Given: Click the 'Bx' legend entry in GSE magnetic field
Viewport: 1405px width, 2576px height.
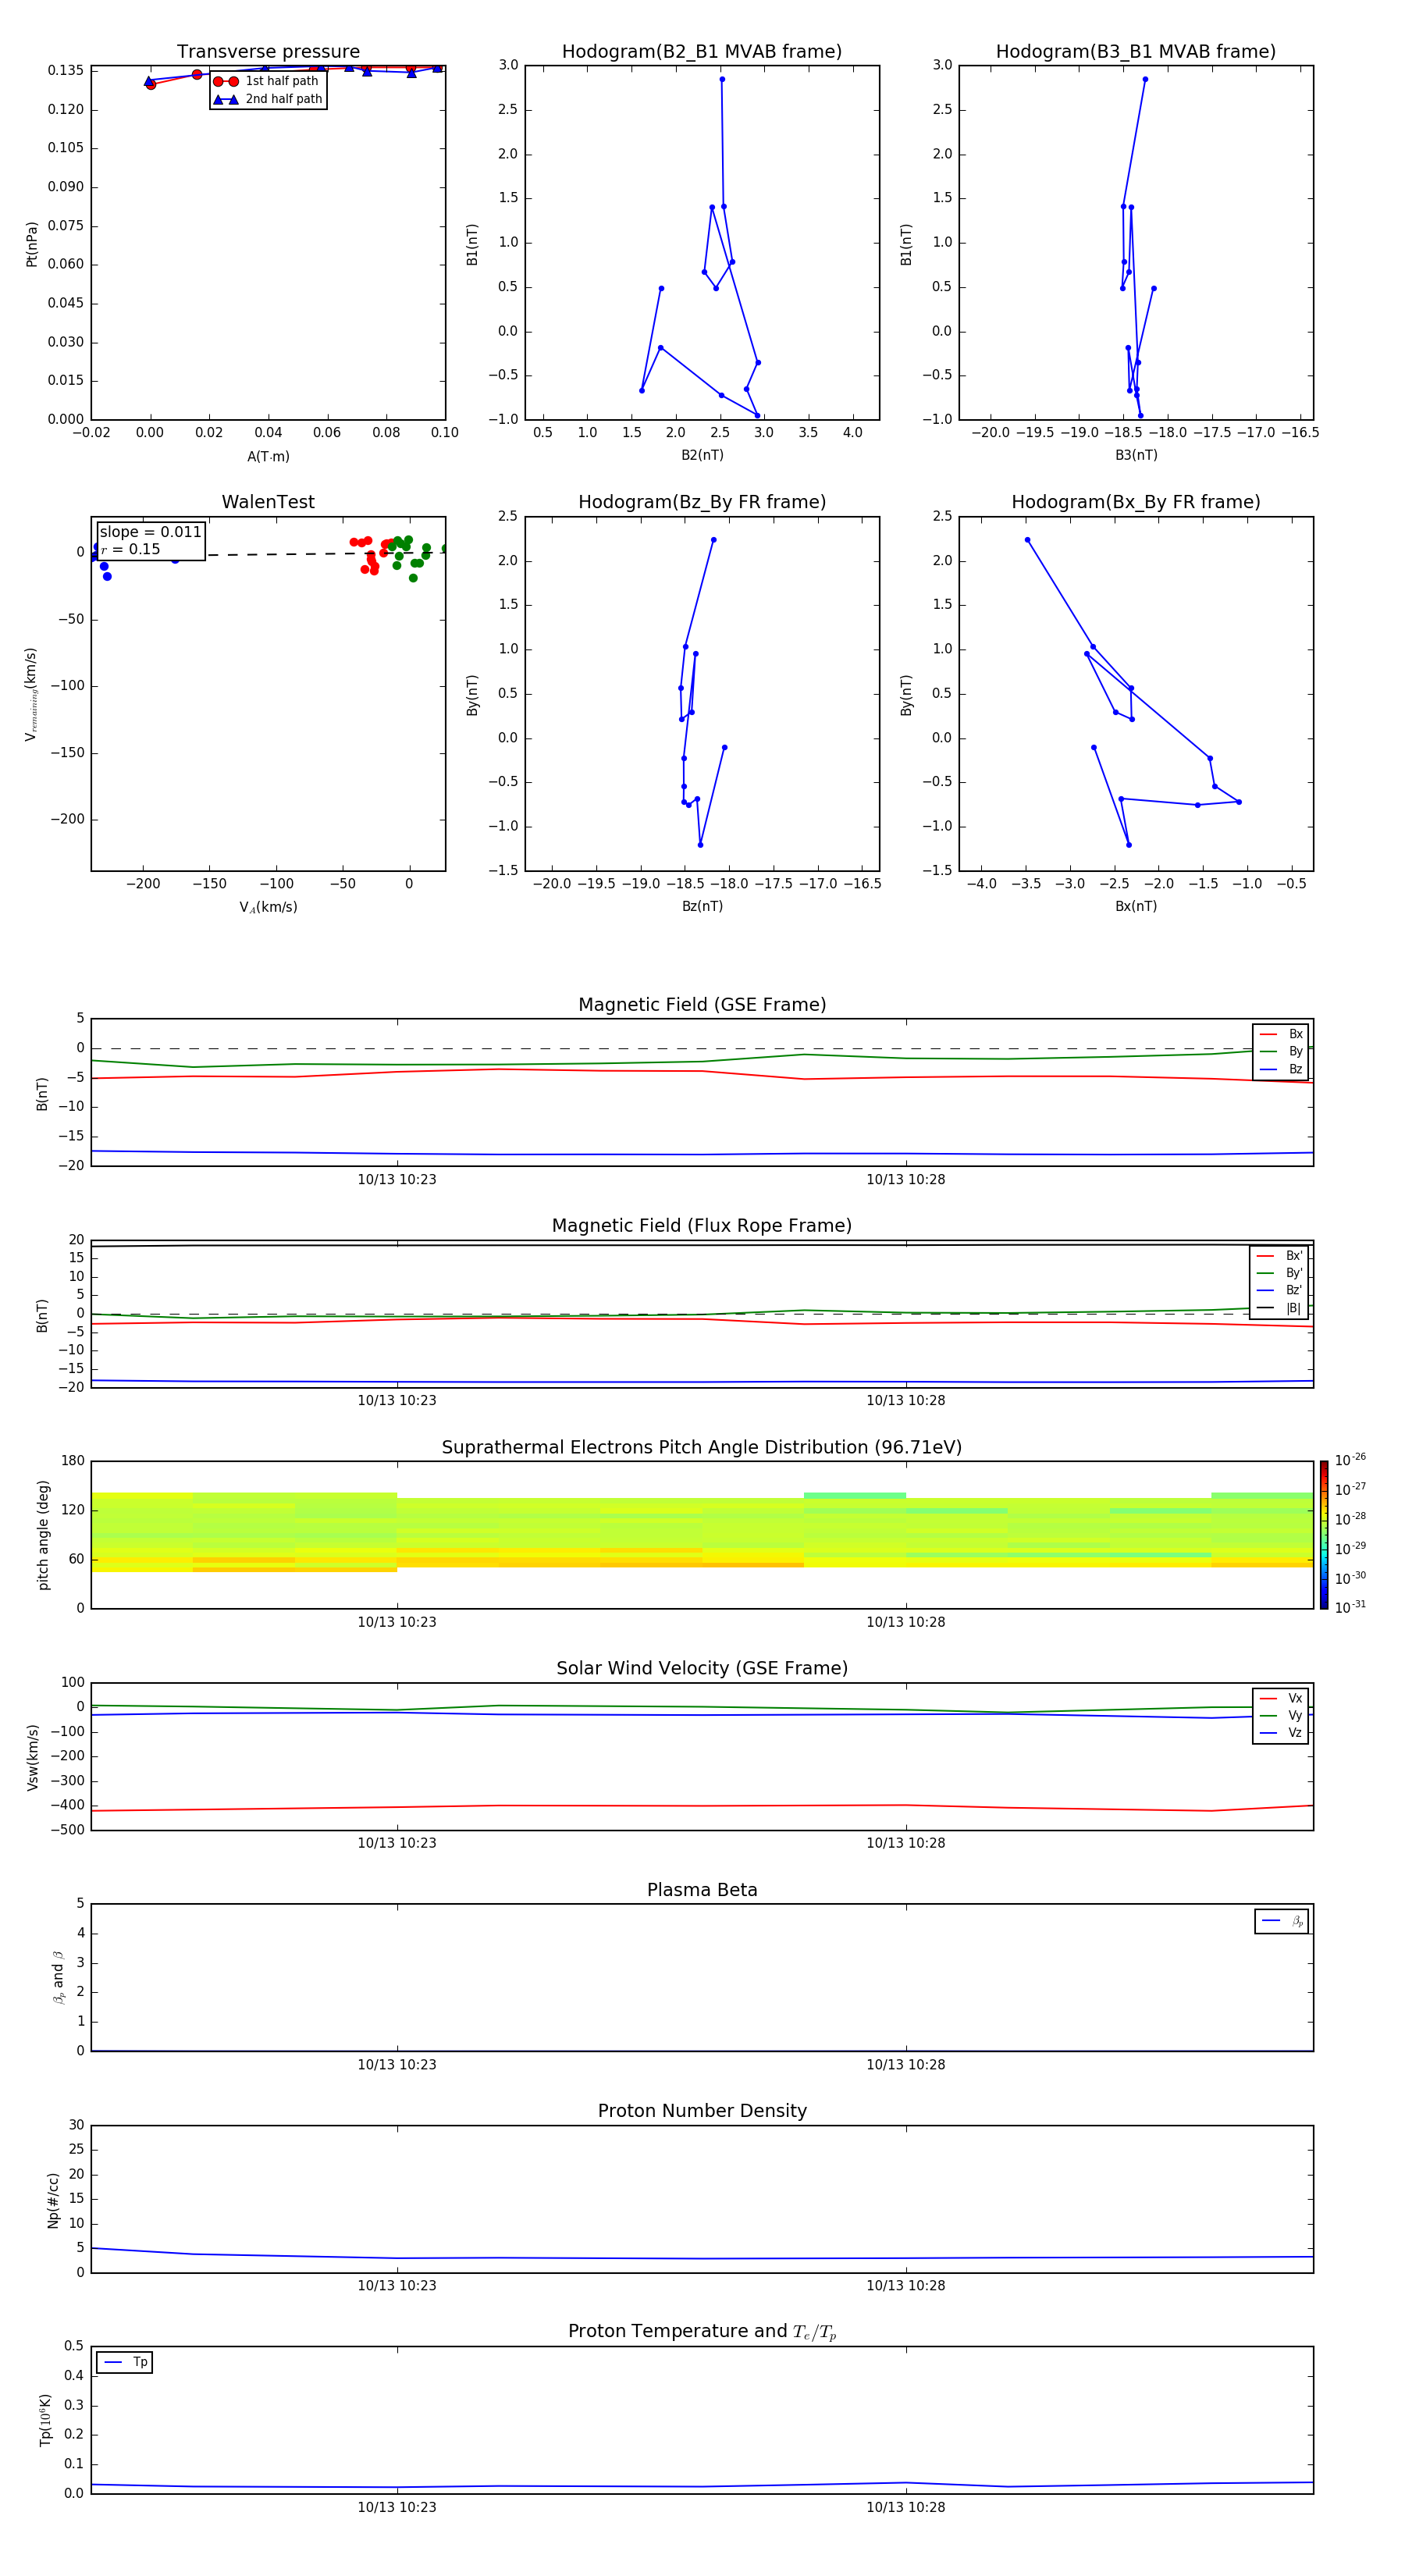Looking at the screenshot, I should [1281, 1034].
